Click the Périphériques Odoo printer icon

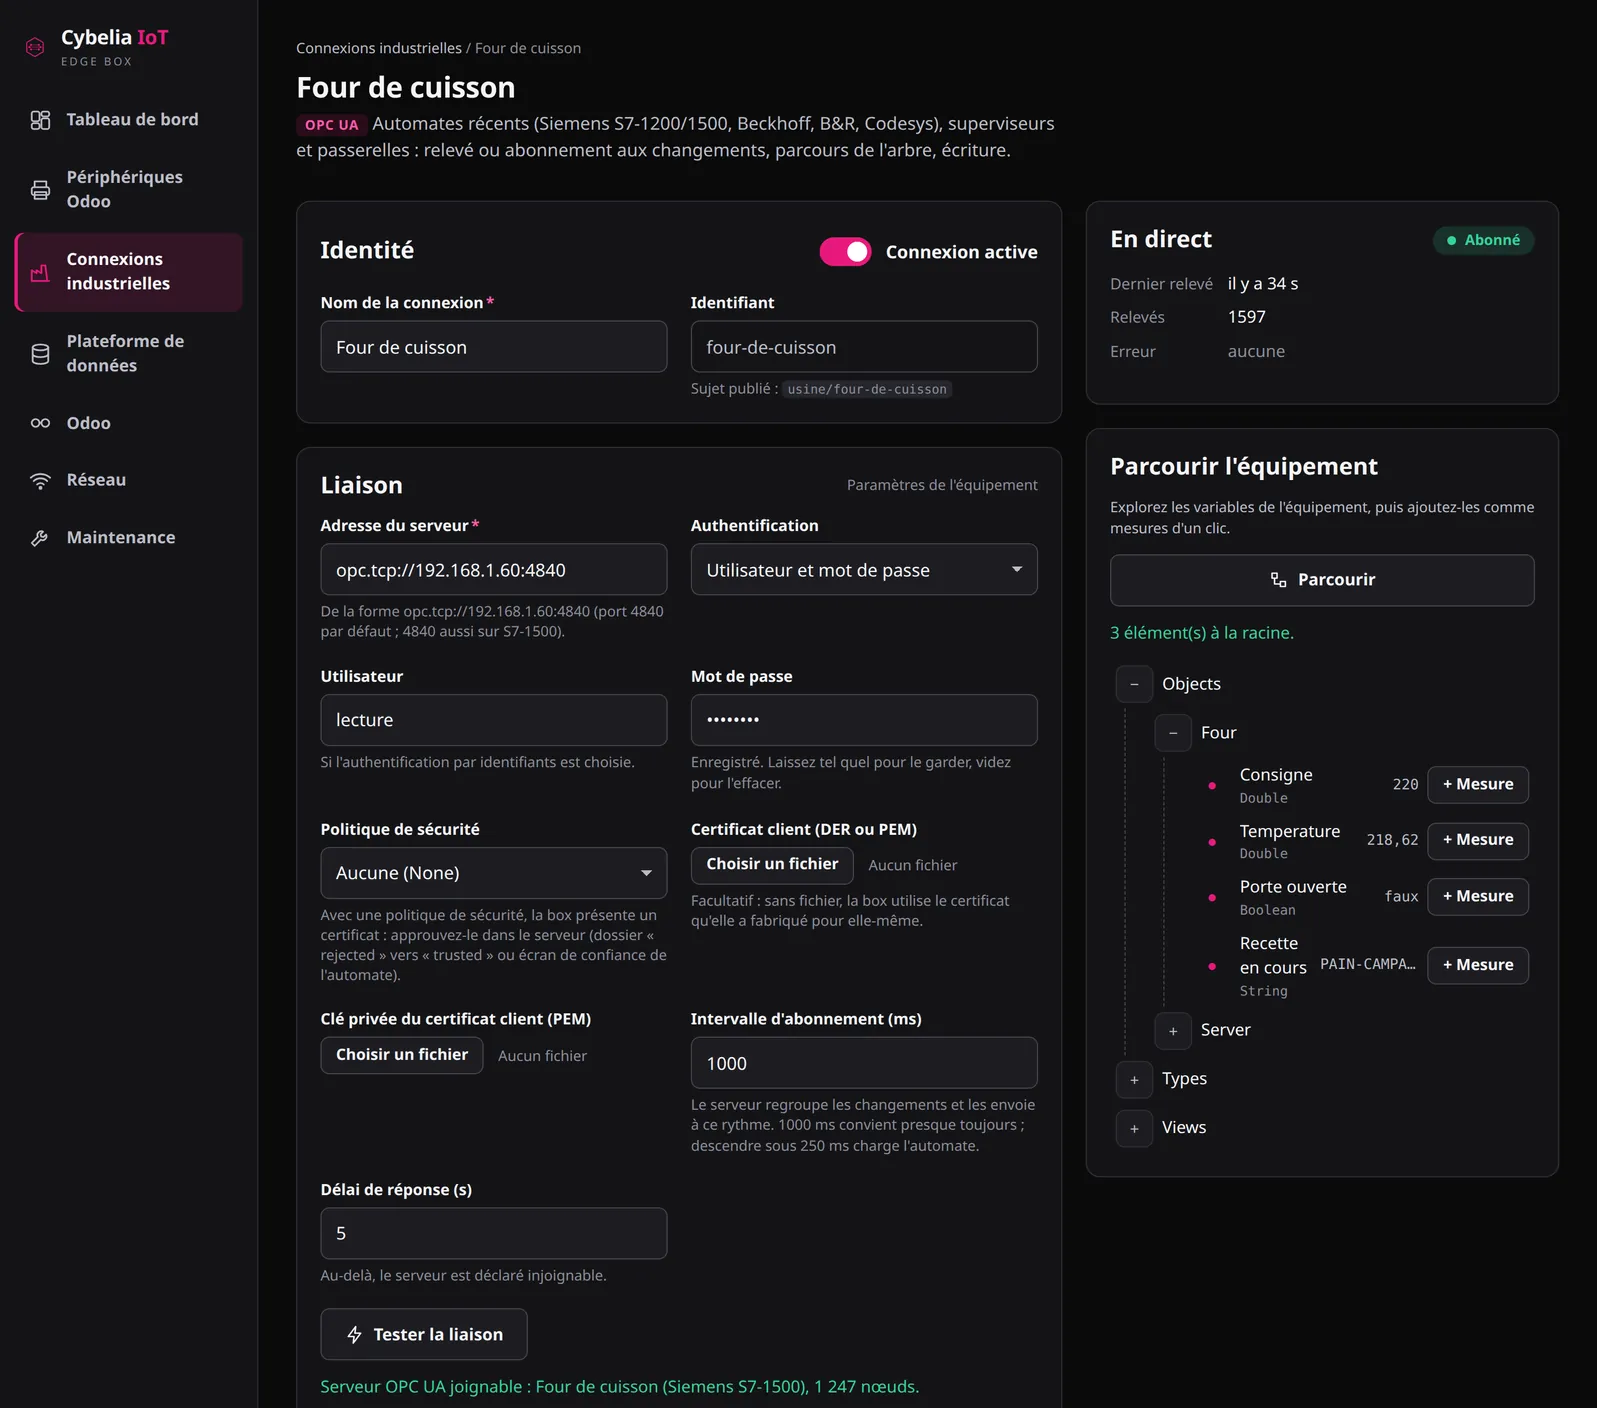40,190
